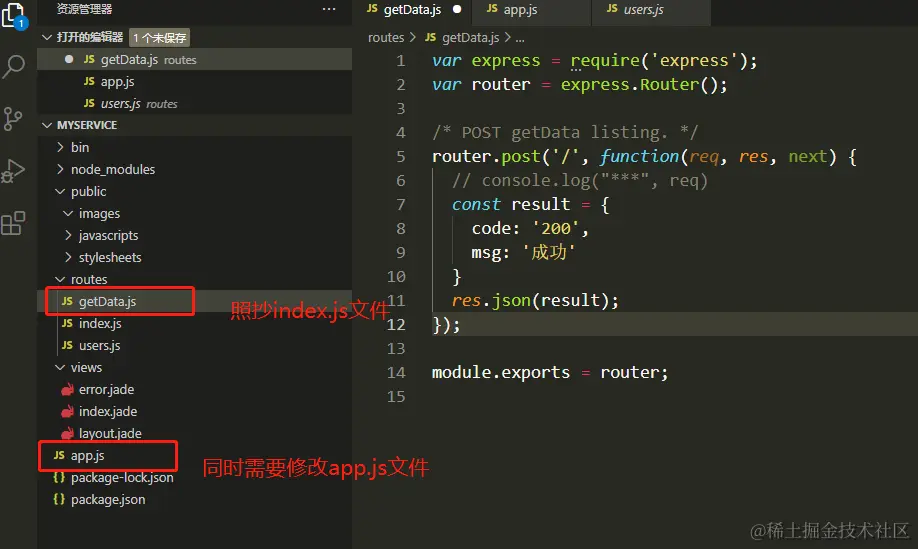Click the jade icon beside error.jade
Image resolution: width=918 pixels, height=549 pixels.
pos(68,389)
